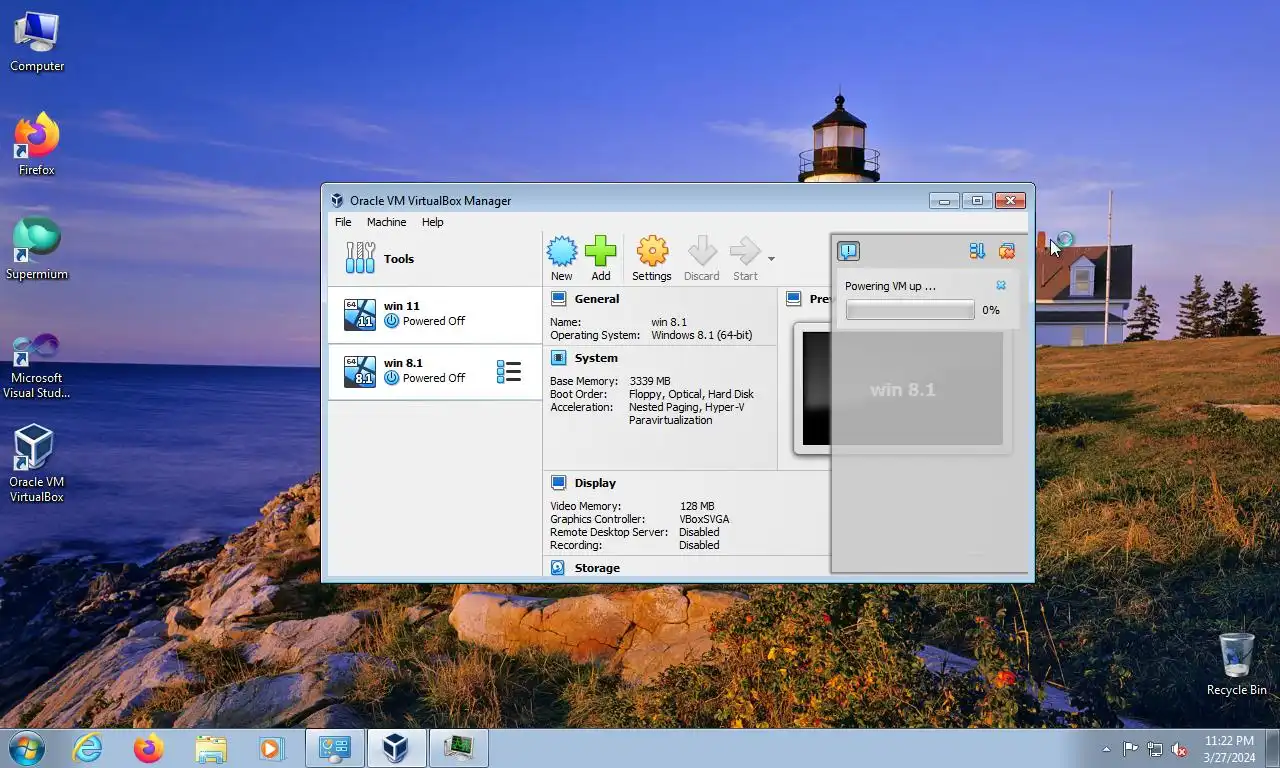Image resolution: width=1280 pixels, height=768 pixels.
Task: Open the Machine menu
Action: pos(386,222)
